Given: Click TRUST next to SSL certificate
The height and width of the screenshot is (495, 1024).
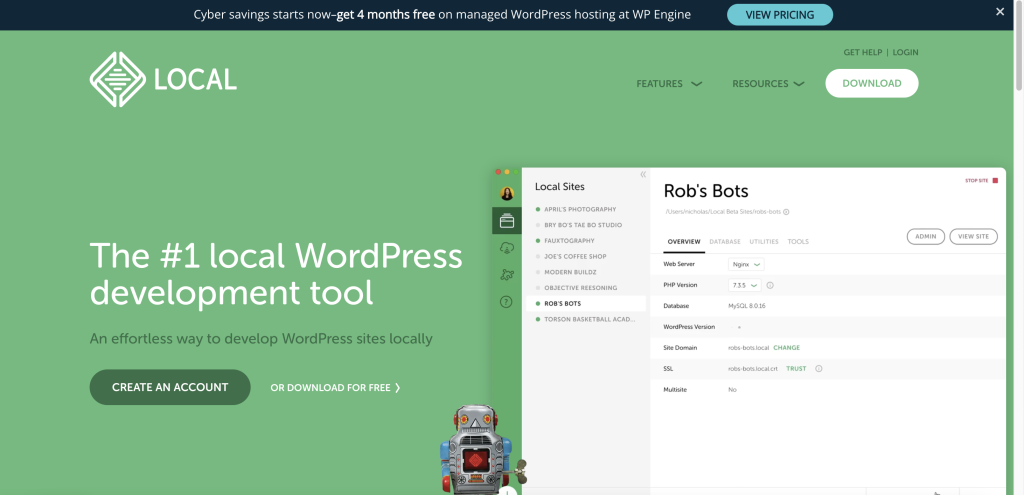Looking at the screenshot, I should pos(796,369).
